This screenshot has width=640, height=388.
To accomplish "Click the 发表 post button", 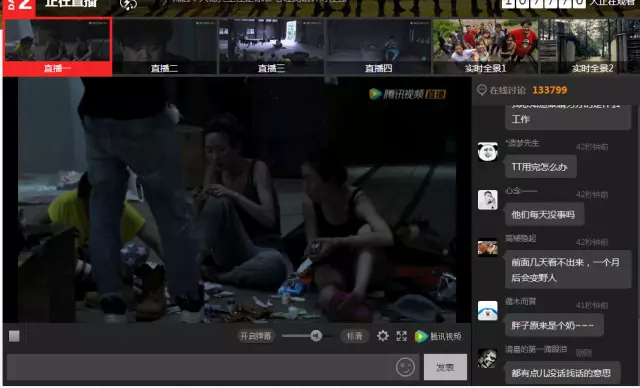I will click(x=445, y=367).
